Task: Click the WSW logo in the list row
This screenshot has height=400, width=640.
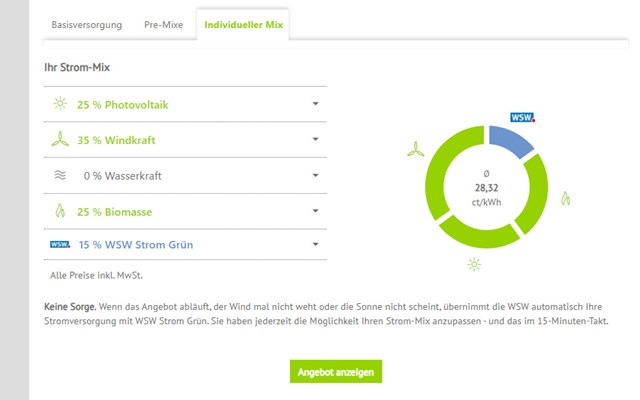Action: 60,244
